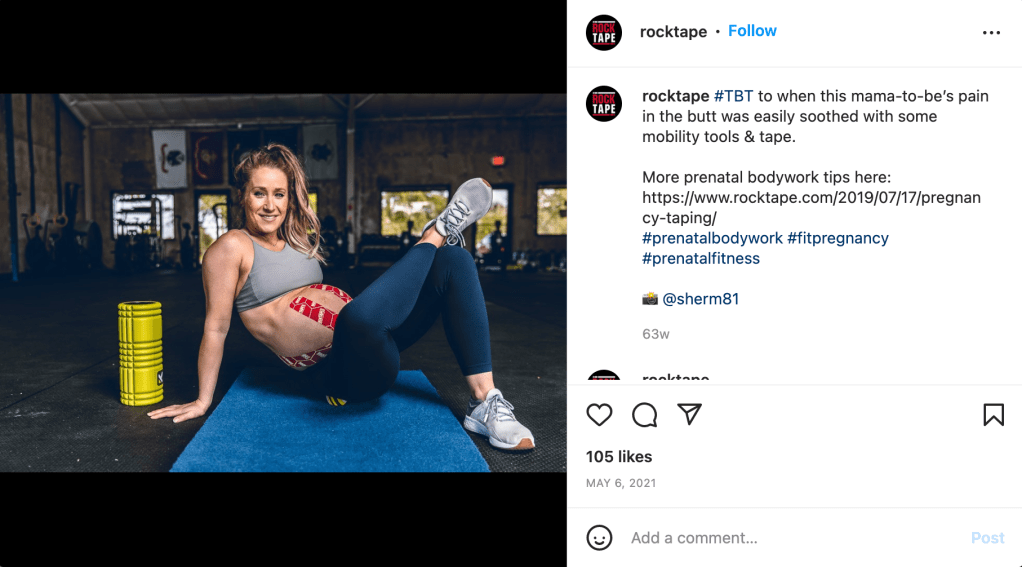Visit the @sherm81 photographer profile
The height and width of the screenshot is (567, 1022).
pos(701,298)
